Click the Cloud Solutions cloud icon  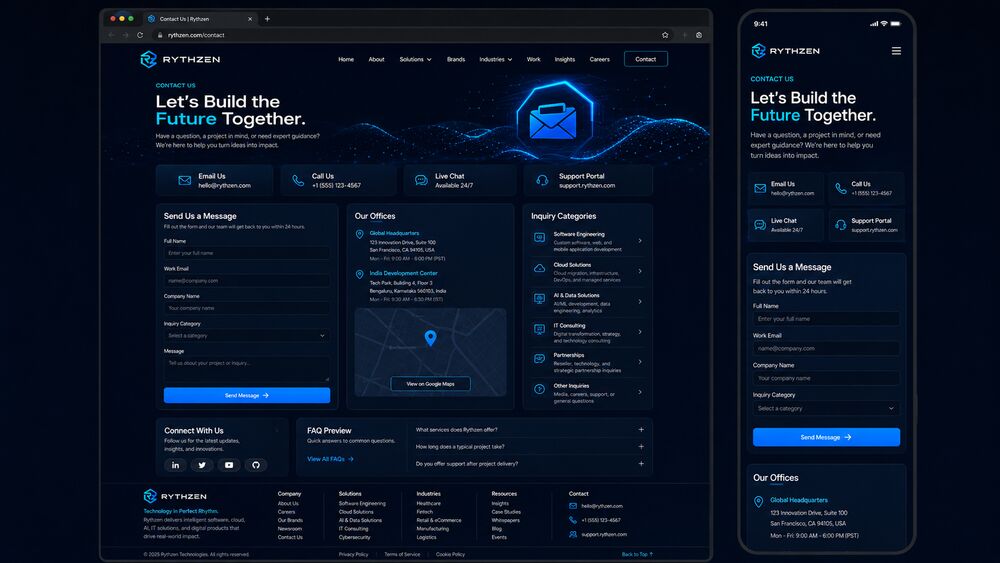pyautogui.click(x=540, y=268)
